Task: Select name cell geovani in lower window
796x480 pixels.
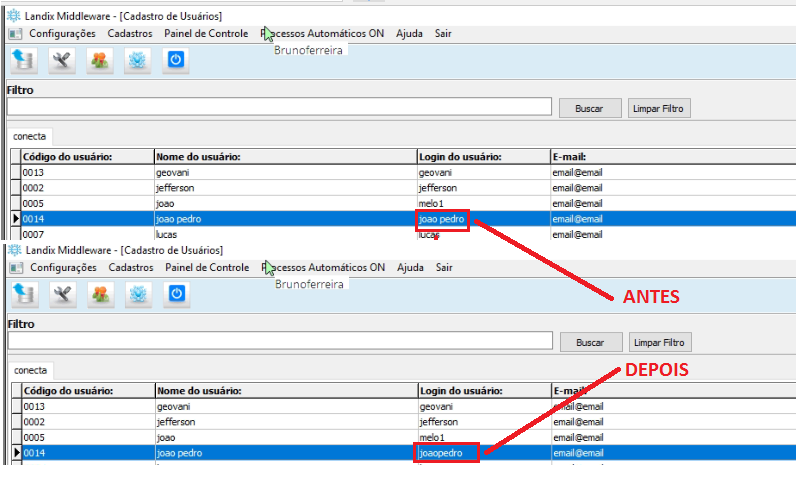Action: pyautogui.click(x=286, y=406)
